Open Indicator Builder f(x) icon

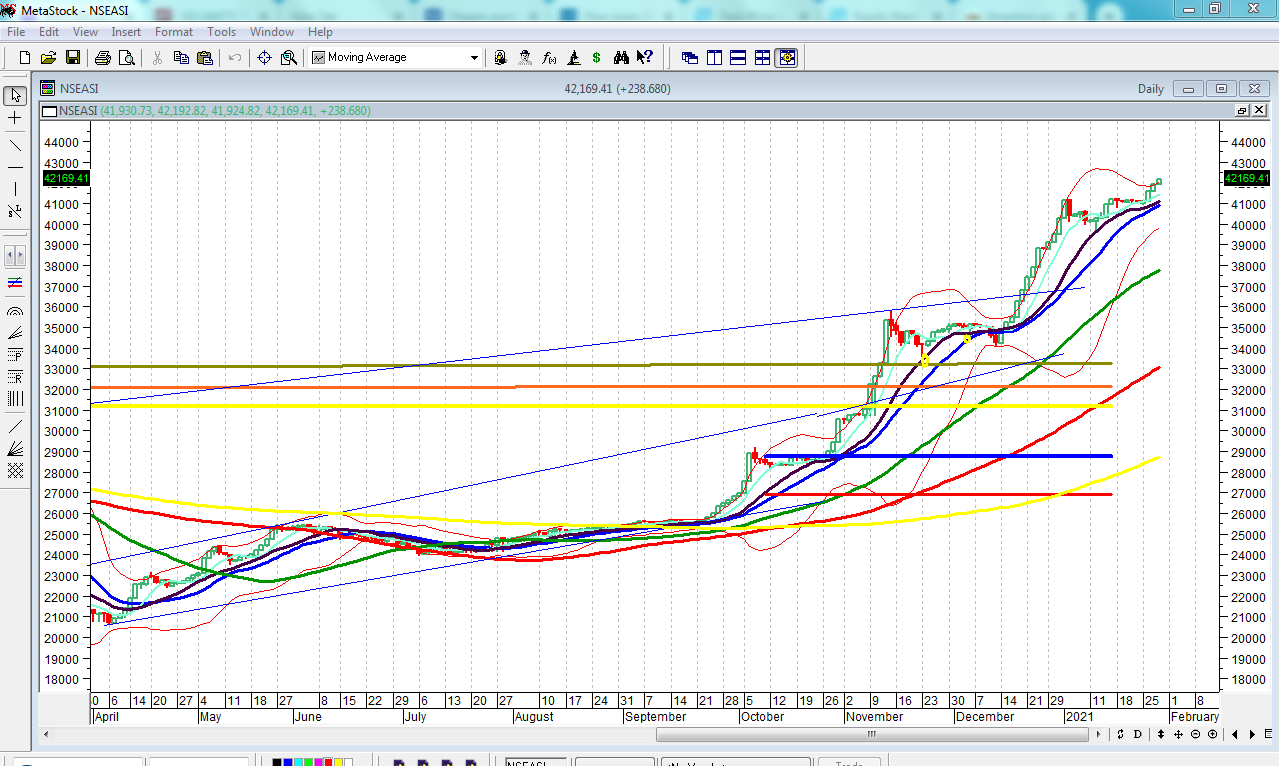tap(549, 58)
